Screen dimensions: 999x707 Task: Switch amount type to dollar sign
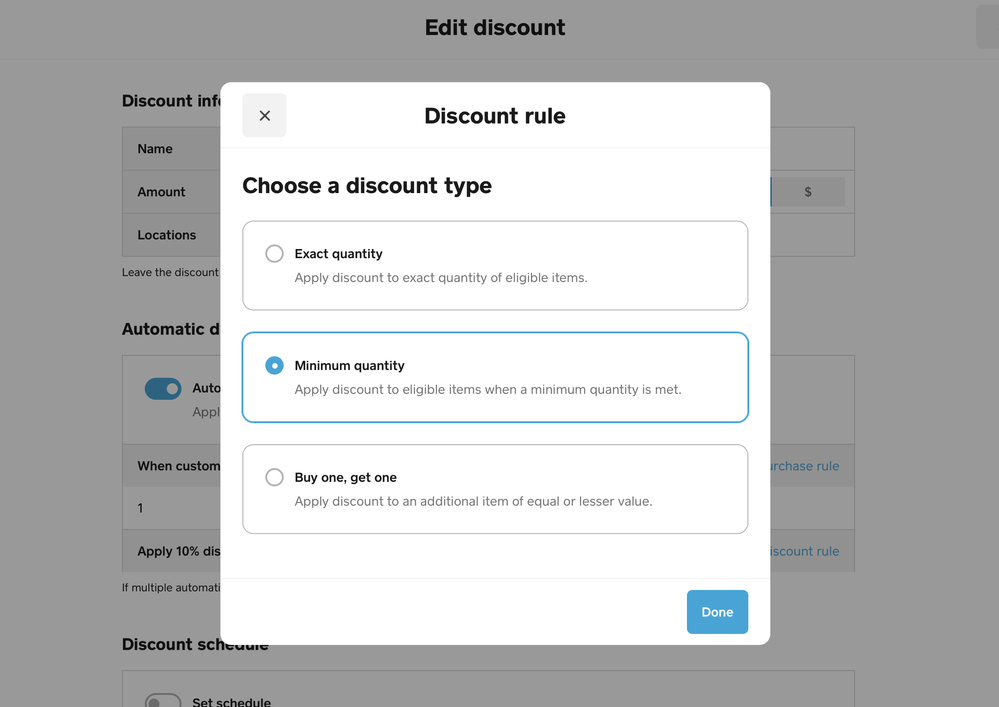808,192
